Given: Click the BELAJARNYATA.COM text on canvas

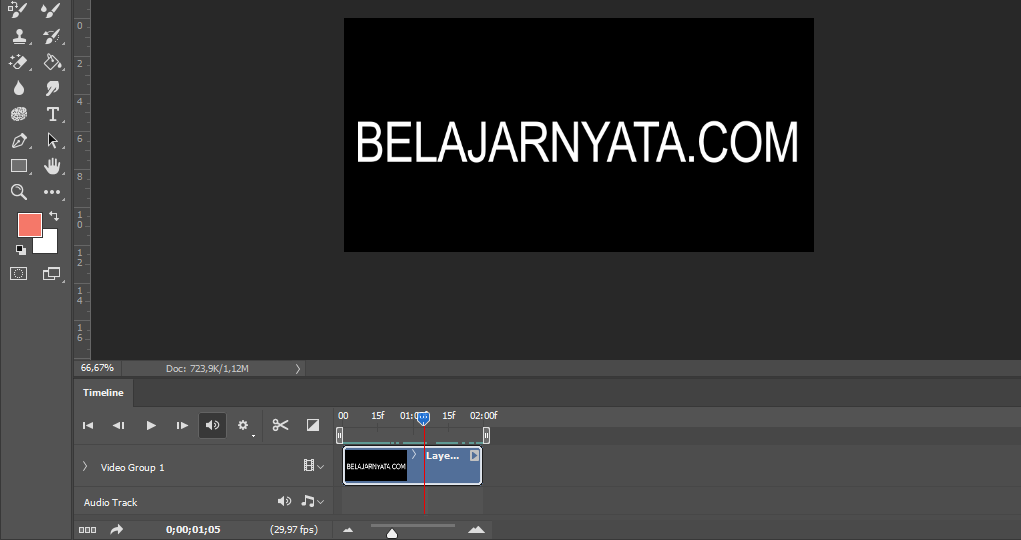Looking at the screenshot, I should tap(577, 142).
